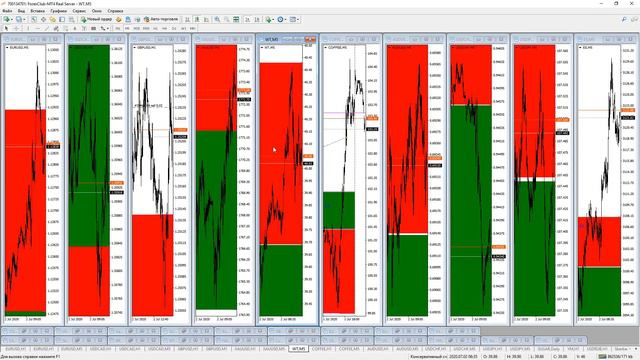Expand the Arrows tool dropdown
The width and height of the screenshot is (640, 360).
pyautogui.click(x=107, y=28)
